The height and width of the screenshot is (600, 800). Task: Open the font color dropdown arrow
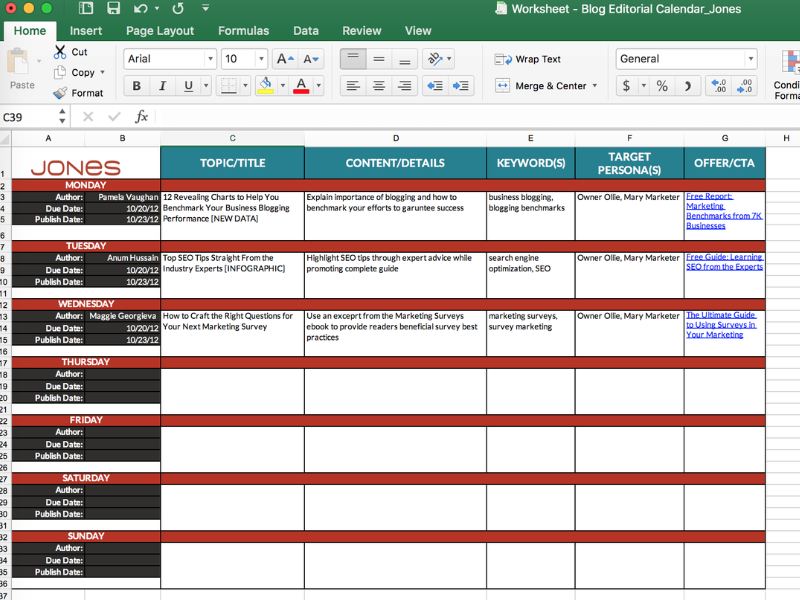(x=319, y=85)
